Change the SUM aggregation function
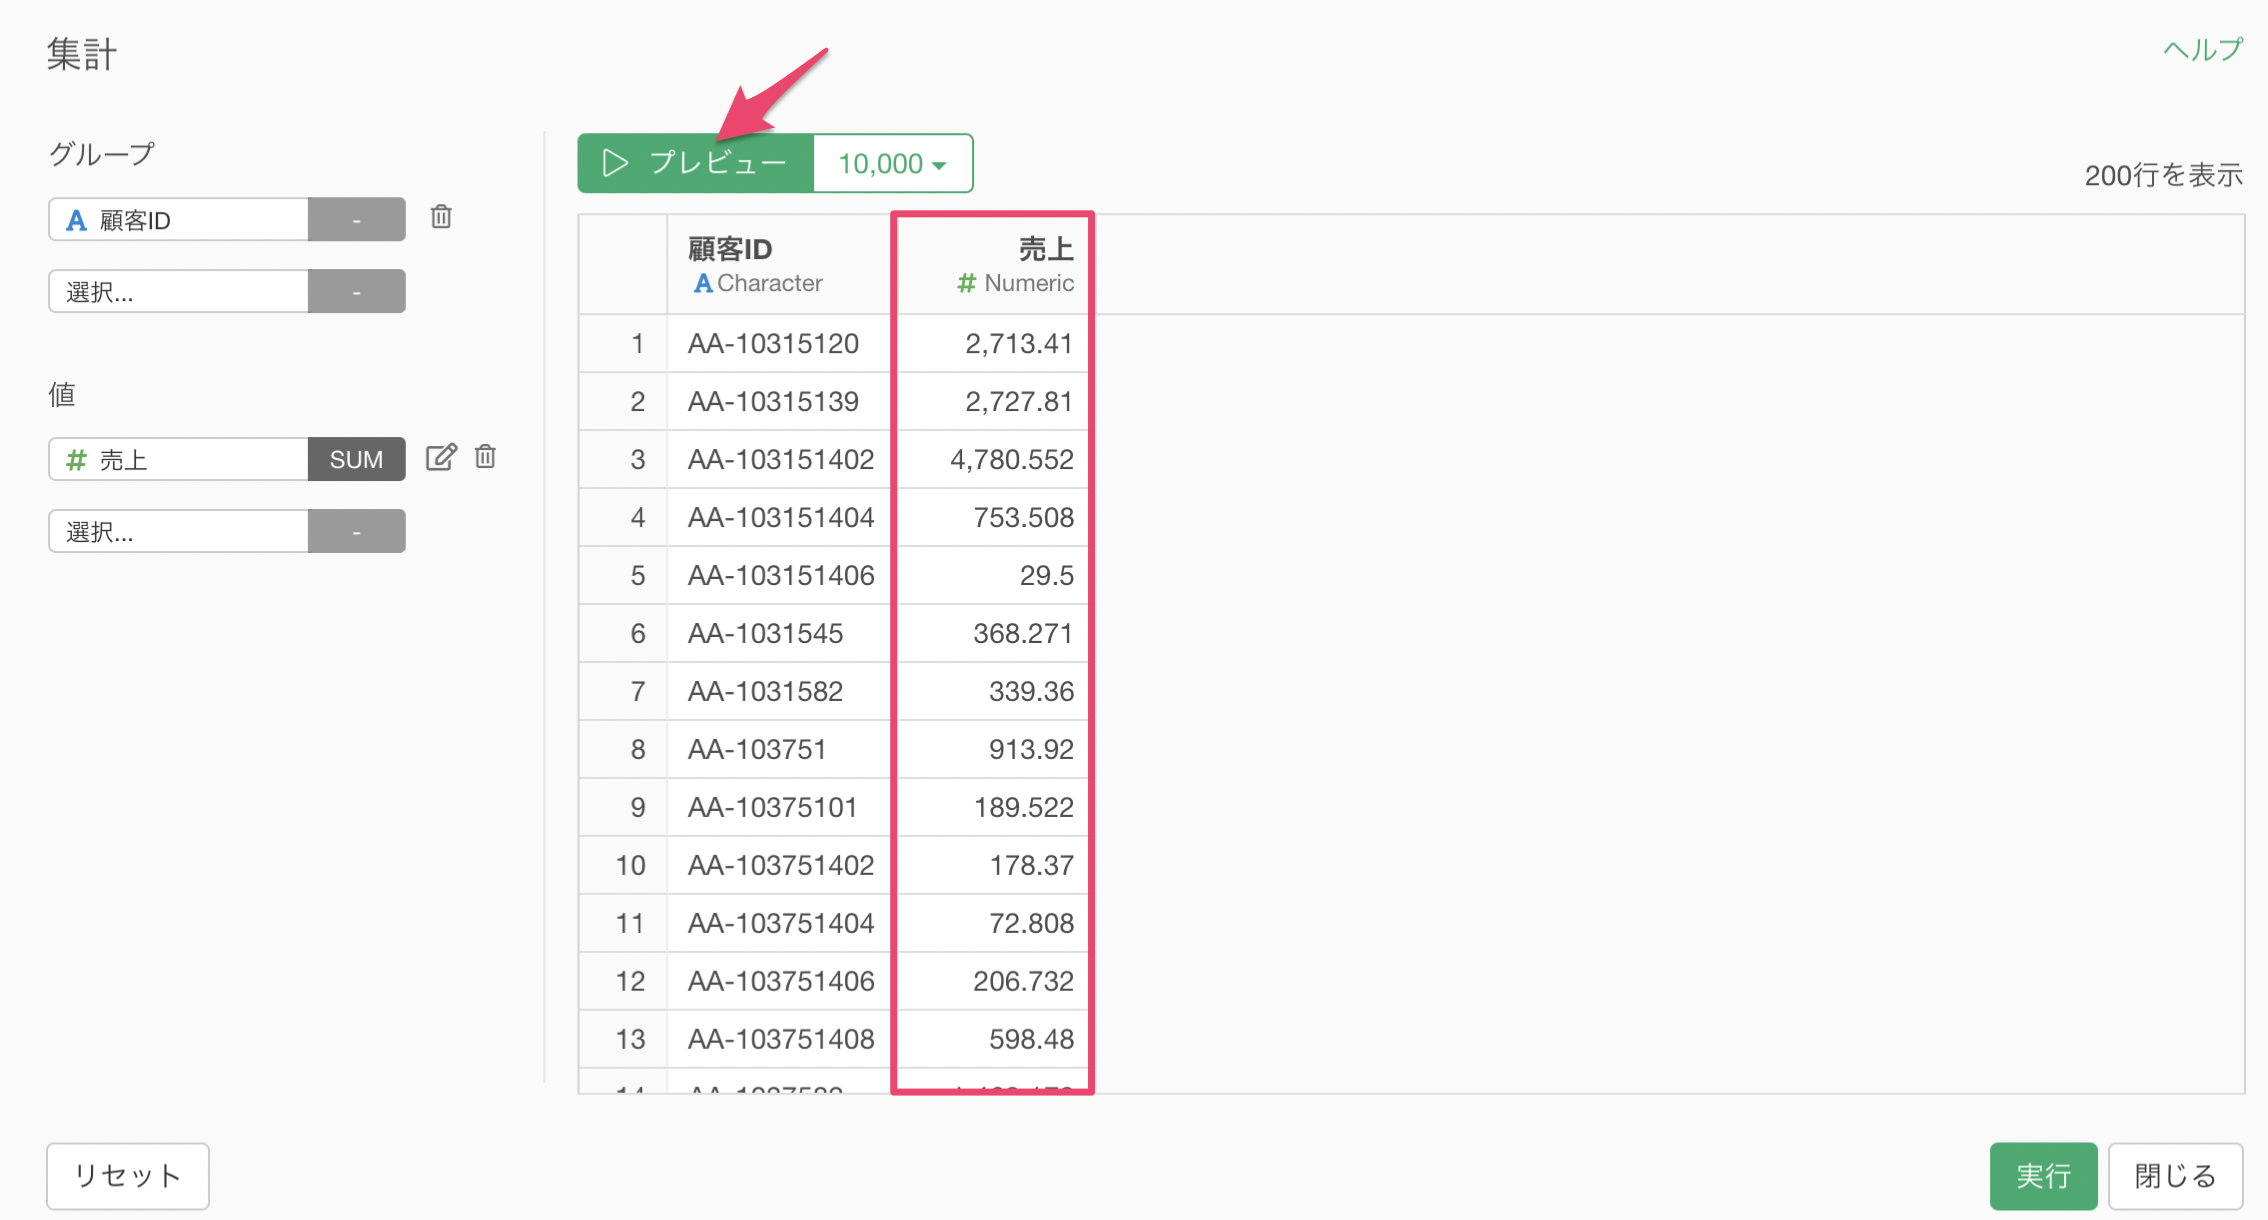Image resolution: width=2268 pixels, height=1220 pixels. pos(356,460)
